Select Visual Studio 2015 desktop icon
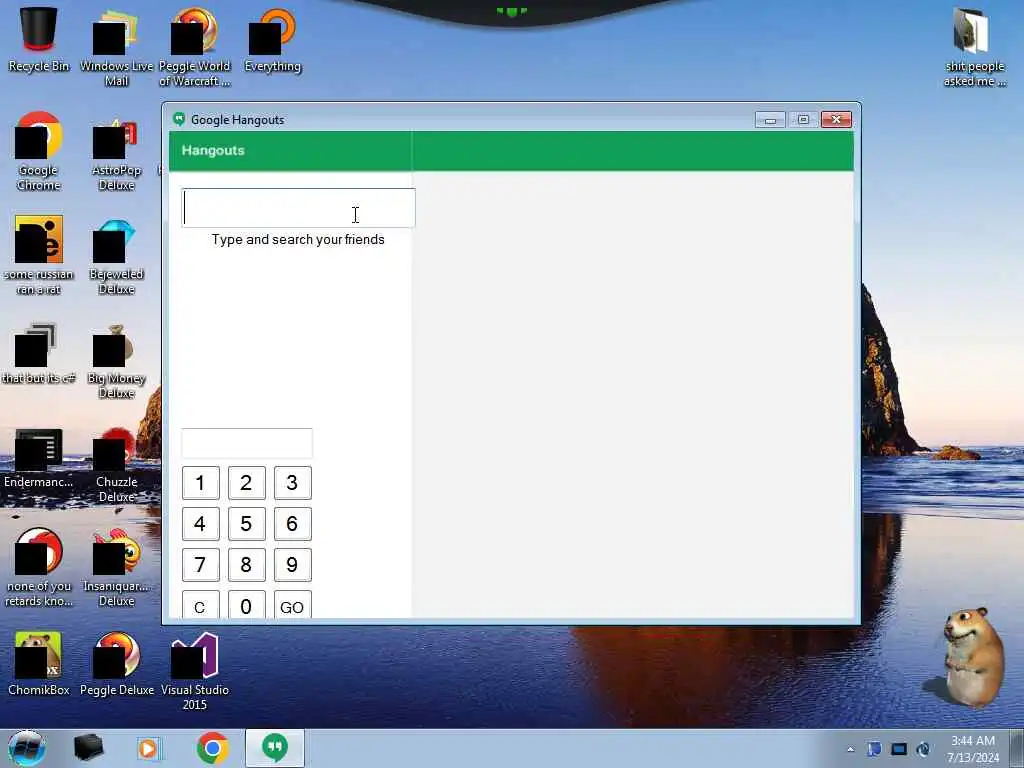The height and width of the screenshot is (768, 1024). tap(195, 671)
